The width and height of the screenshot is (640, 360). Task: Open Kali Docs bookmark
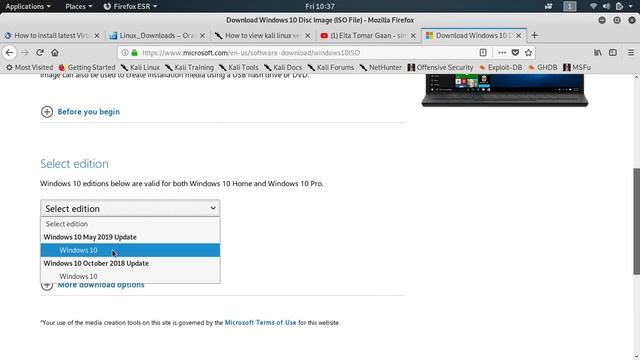click(x=283, y=67)
